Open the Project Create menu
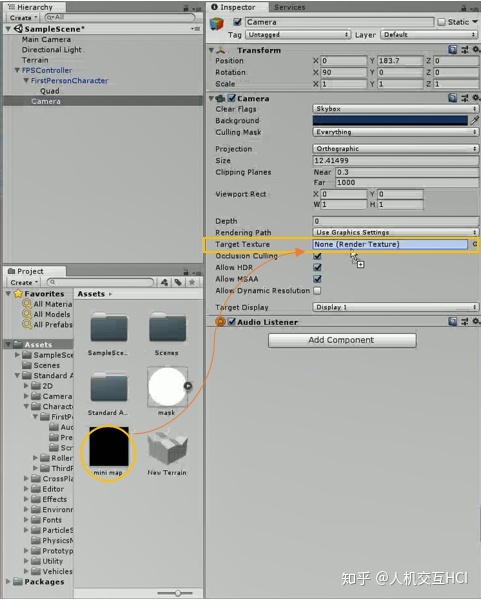This screenshot has width=481, height=600. (x=23, y=282)
